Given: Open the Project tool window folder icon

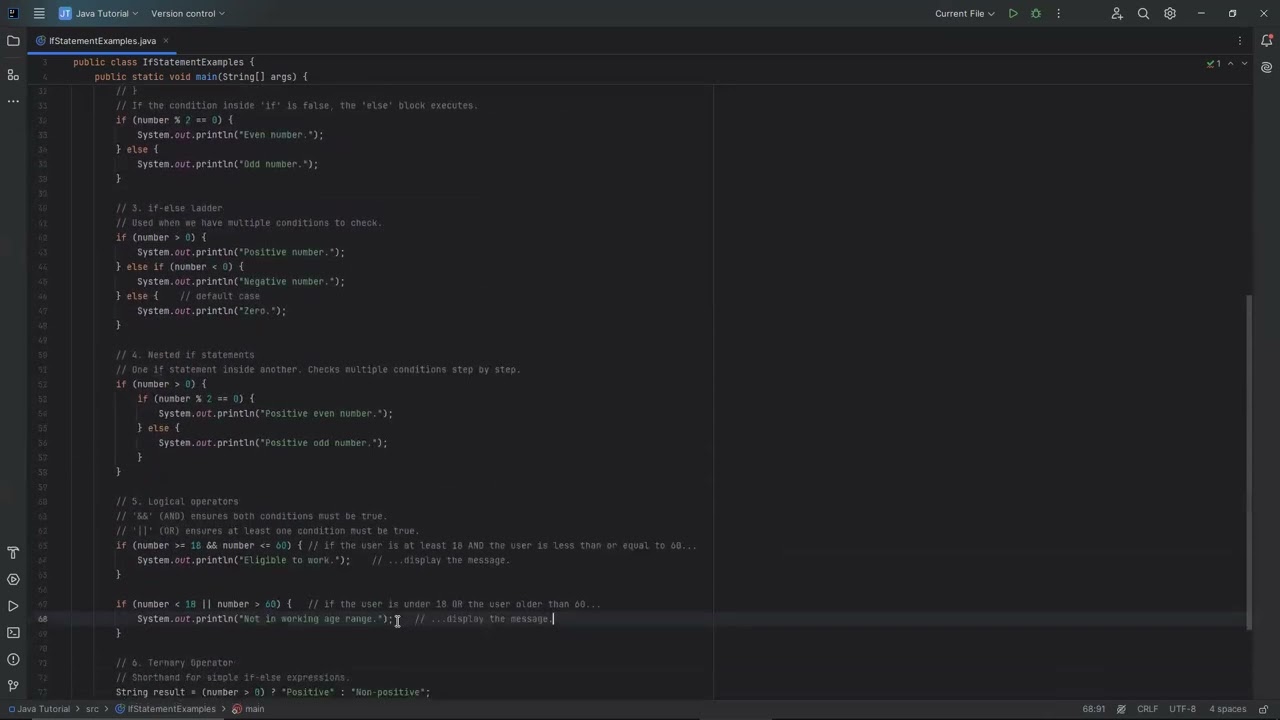Looking at the screenshot, I should tap(13, 41).
